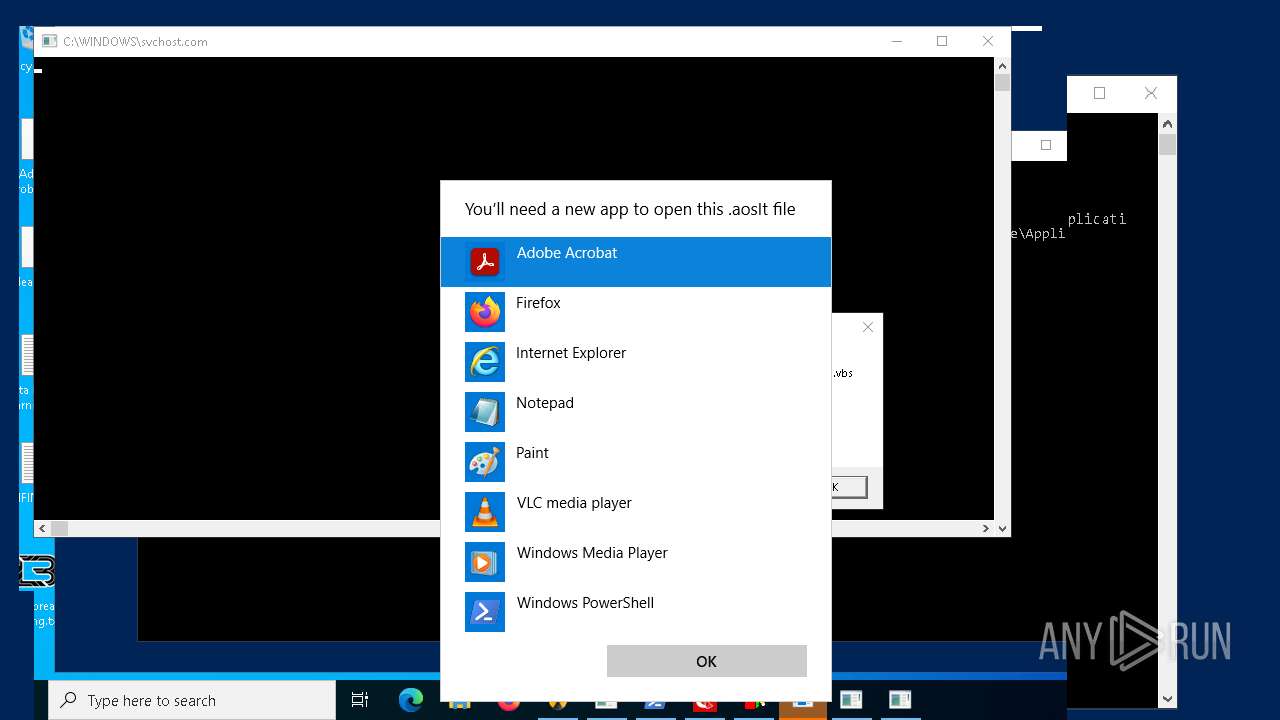Choose the Paint app icon
This screenshot has height=720, width=1280.
485,462
